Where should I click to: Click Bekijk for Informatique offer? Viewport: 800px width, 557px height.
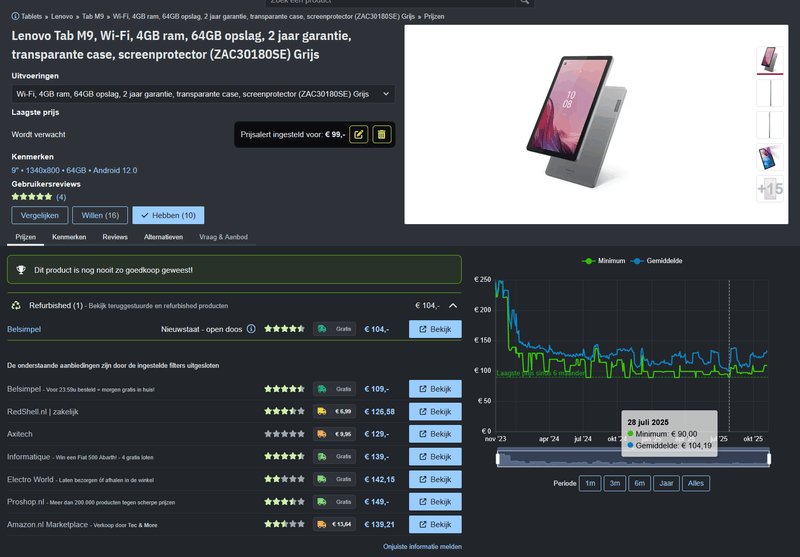pyautogui.click(x=435, y=457)
